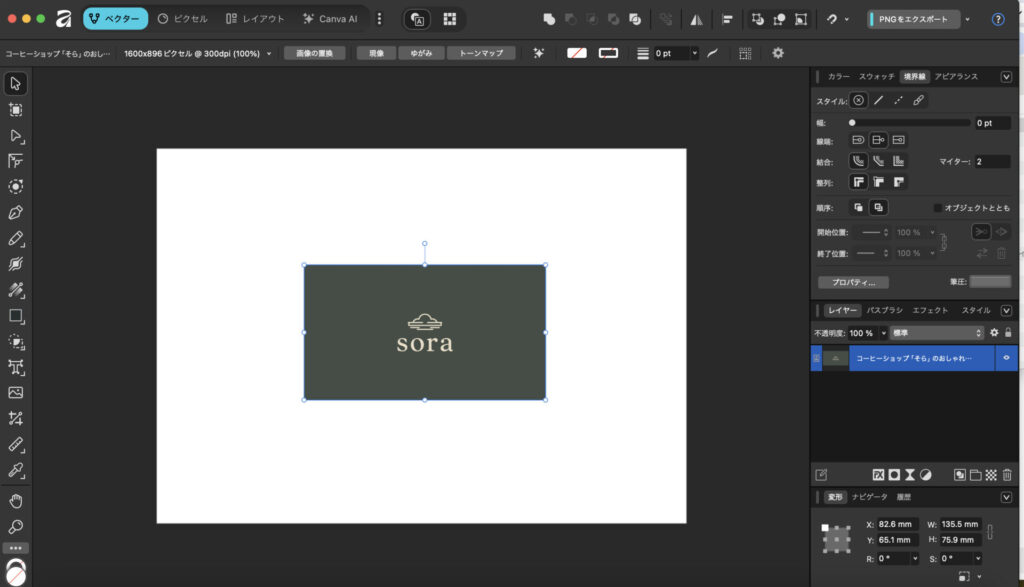This screenshot has height=587, width=1024.
Task: Pick the Color Picker eyedropper tool
Action: 16,470
